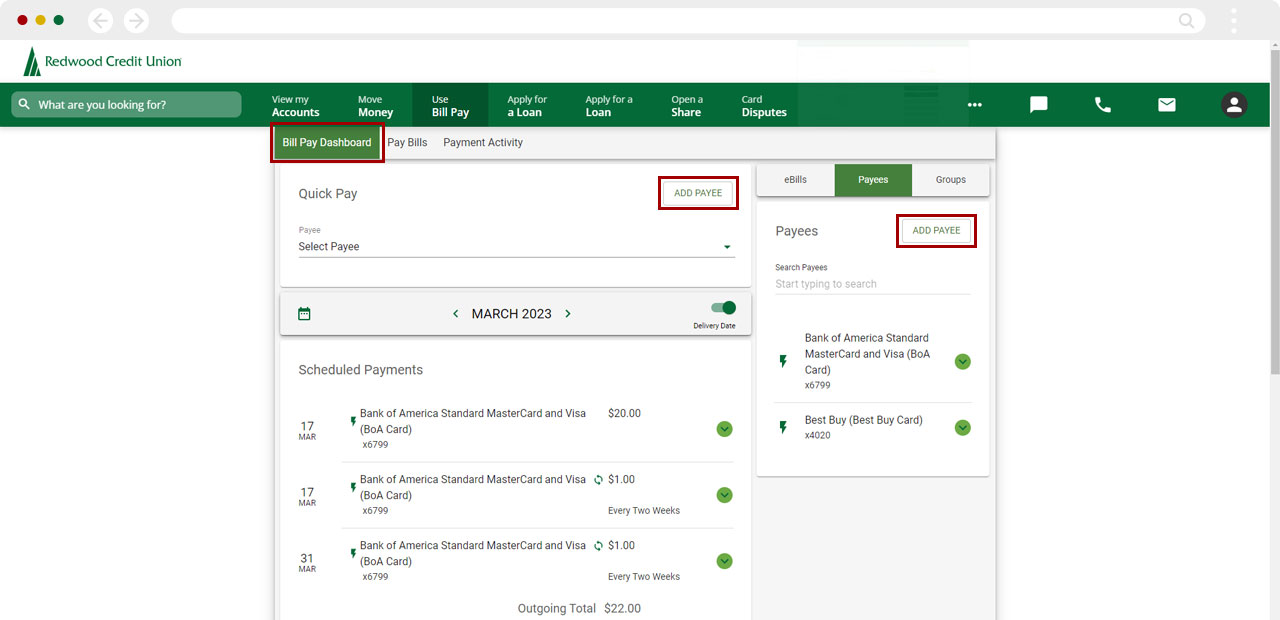
Task: Expand Bank of America payee in Payees panel
Action: [962, 362]
